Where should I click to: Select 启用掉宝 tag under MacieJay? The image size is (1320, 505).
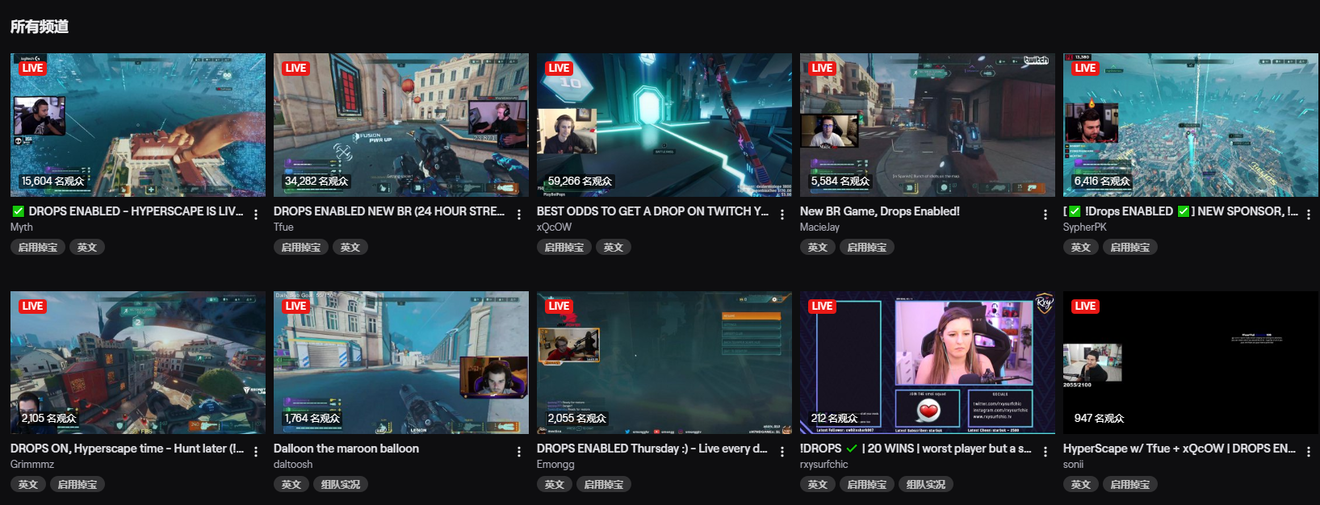(867, 247)
